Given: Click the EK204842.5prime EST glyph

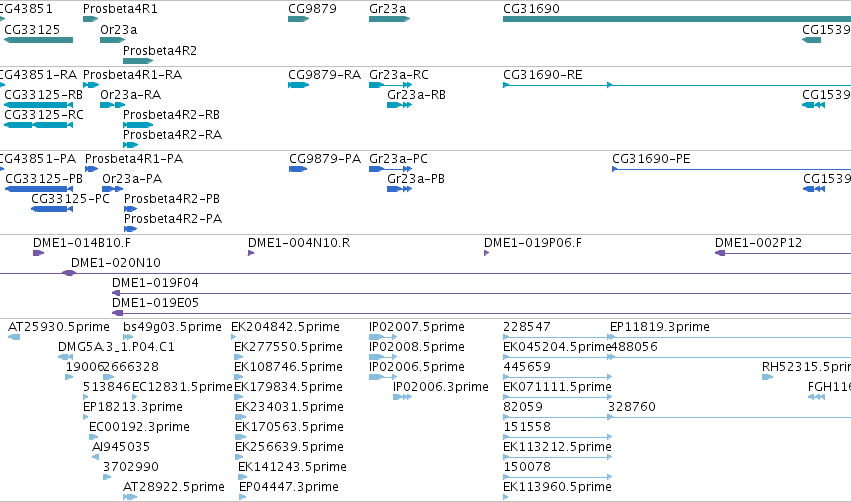Looking at the screenshot, I should point(234,337).
